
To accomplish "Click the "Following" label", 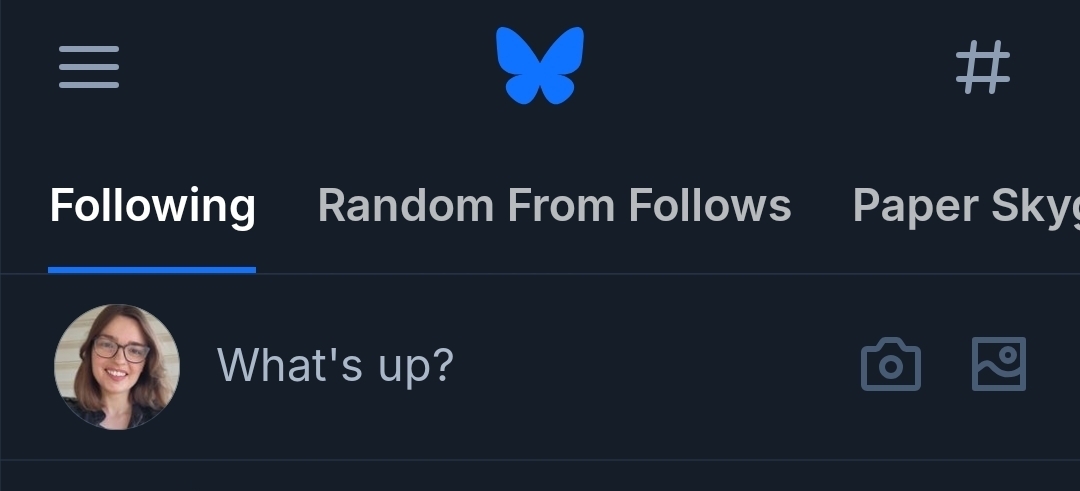I will click(153, 206).
